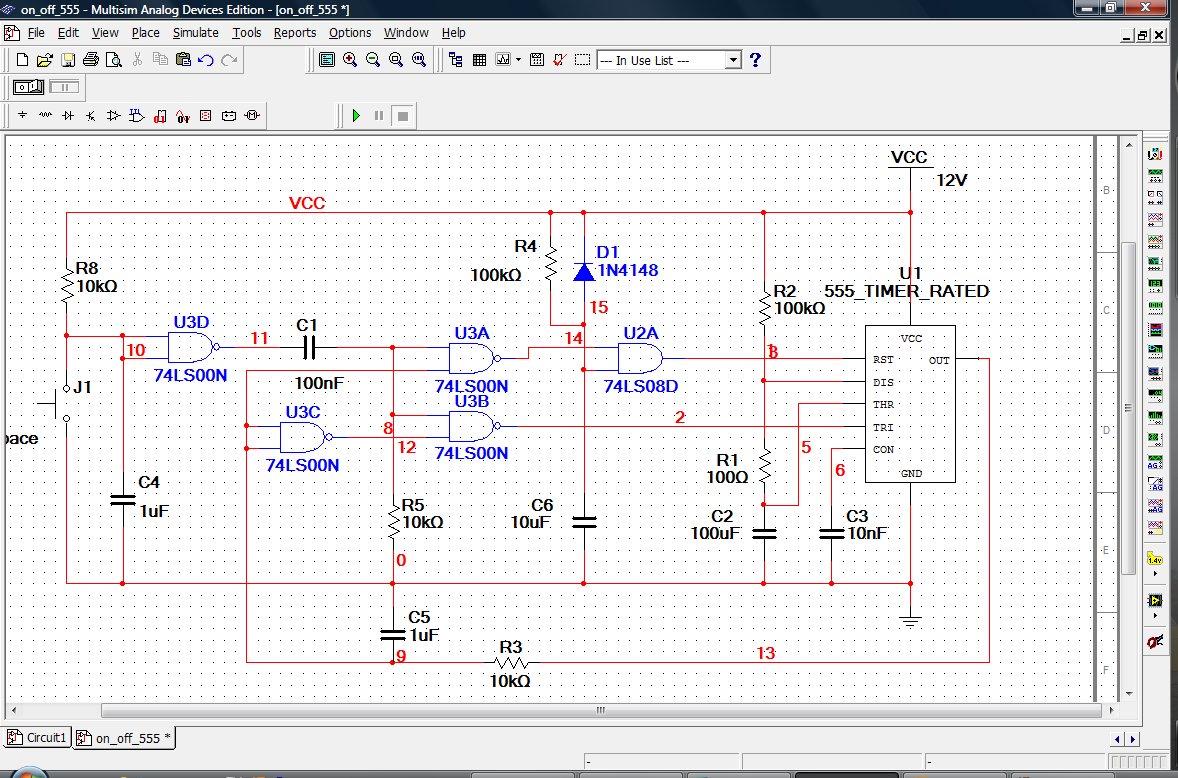Expand the Grapher analysis dropdown arrow
Viewport: 1178px width, 778px height.
(518, 60)
